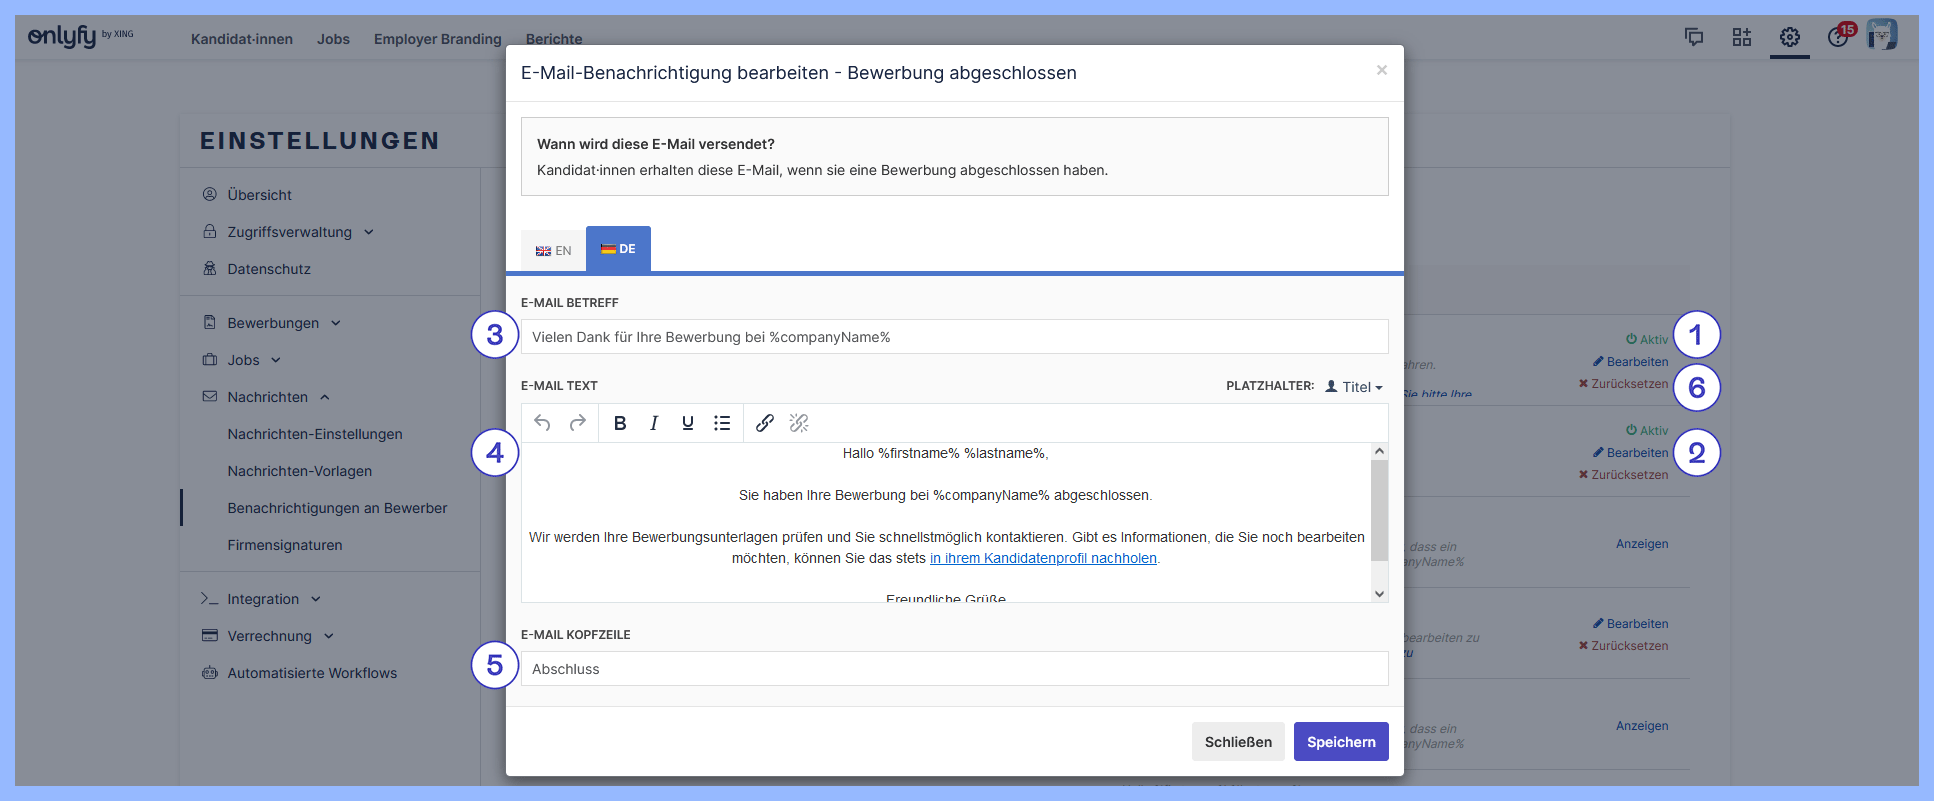Click the insert link icon
Image resolution: width=1934 pixels, height=801 pixels.
tap(765, 423)
